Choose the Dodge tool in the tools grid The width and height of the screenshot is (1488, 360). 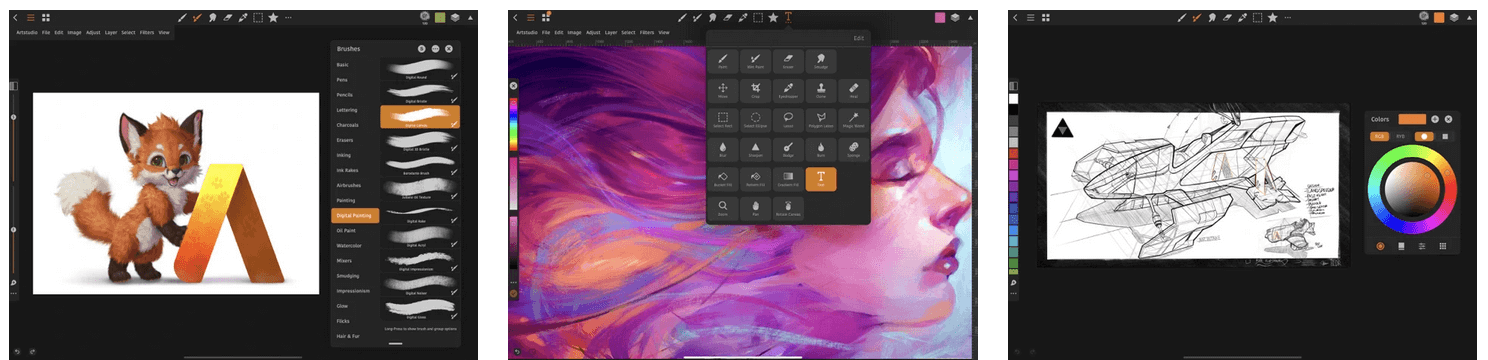[x=787, y=149]
